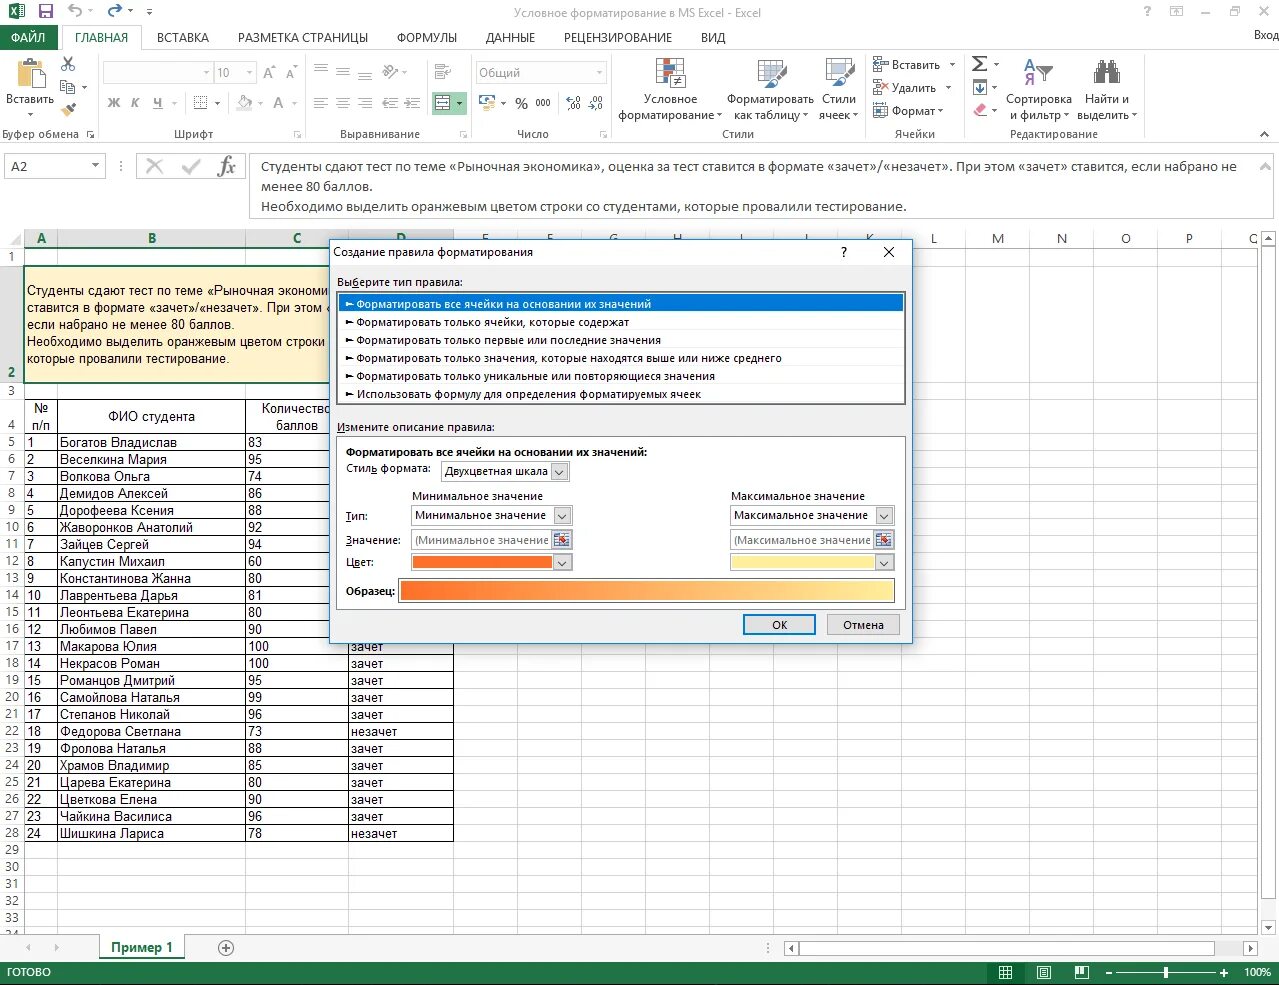The height and width of the screenshot is (985, 1279).
Task: Open the ВСТАВКА ribbon tab
Action: (x=183, y=37)
